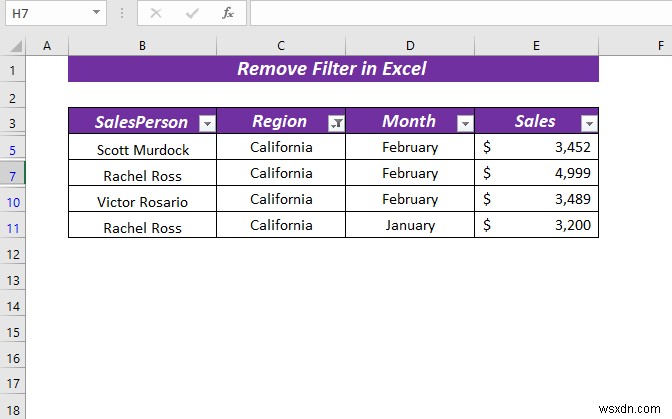Click the 'Remove Filter in Excel' title cell

point(333,69)
